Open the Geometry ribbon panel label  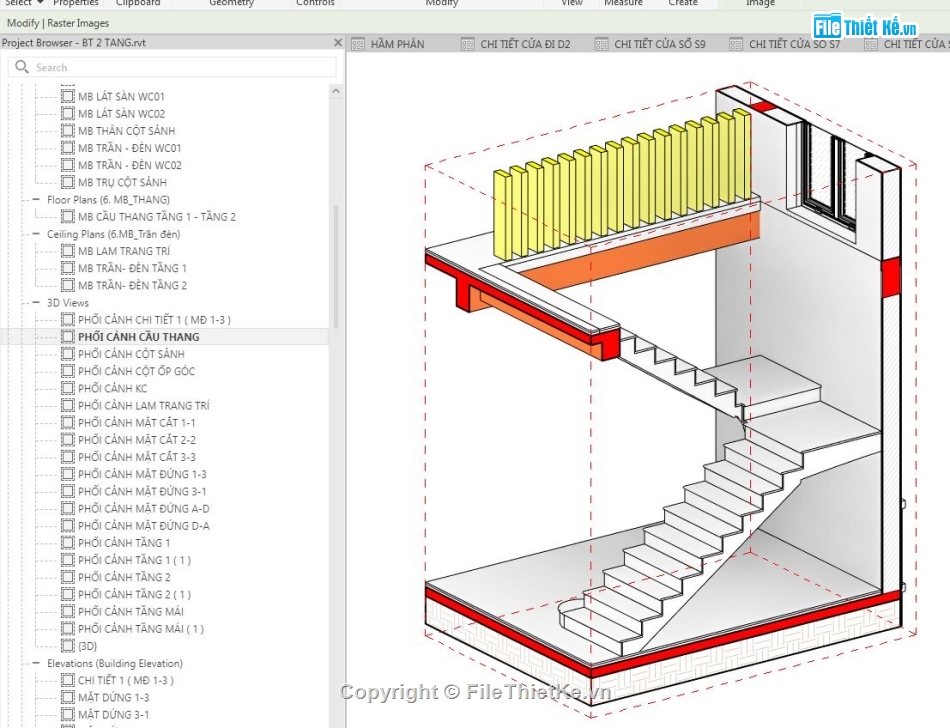[231, 3]
